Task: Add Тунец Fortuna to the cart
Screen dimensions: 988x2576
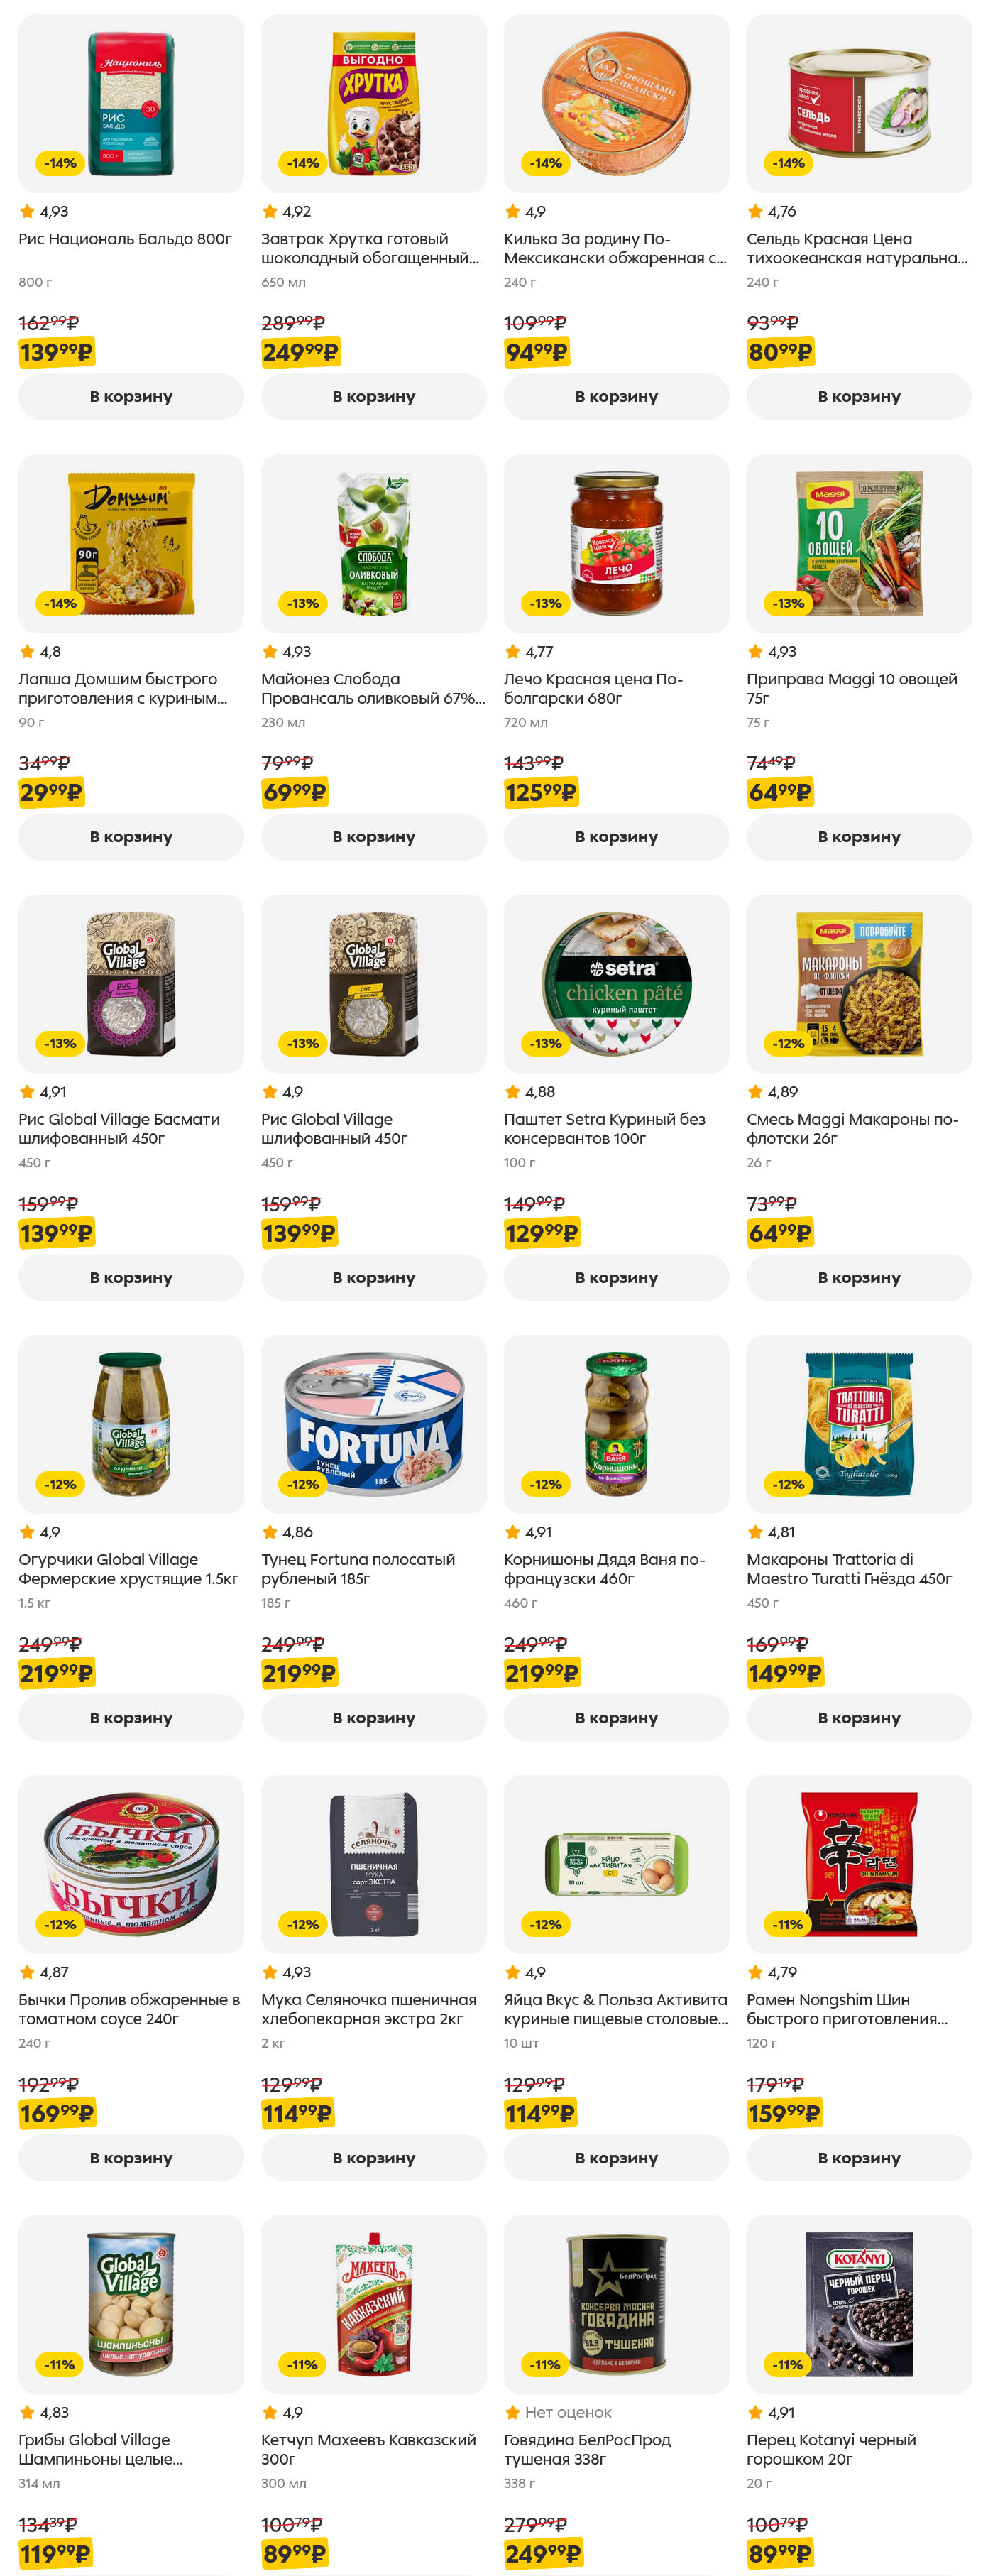Action: (373, 1717)
